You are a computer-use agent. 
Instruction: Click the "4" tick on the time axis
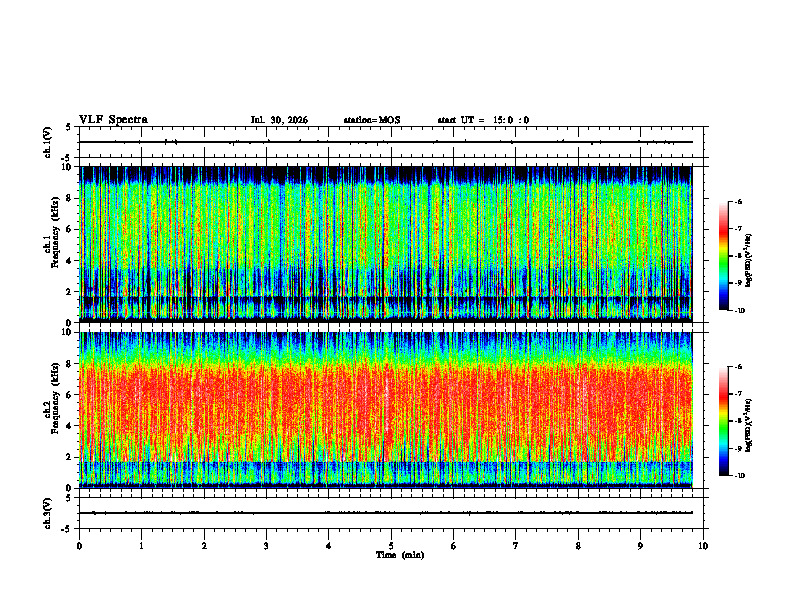328,546
